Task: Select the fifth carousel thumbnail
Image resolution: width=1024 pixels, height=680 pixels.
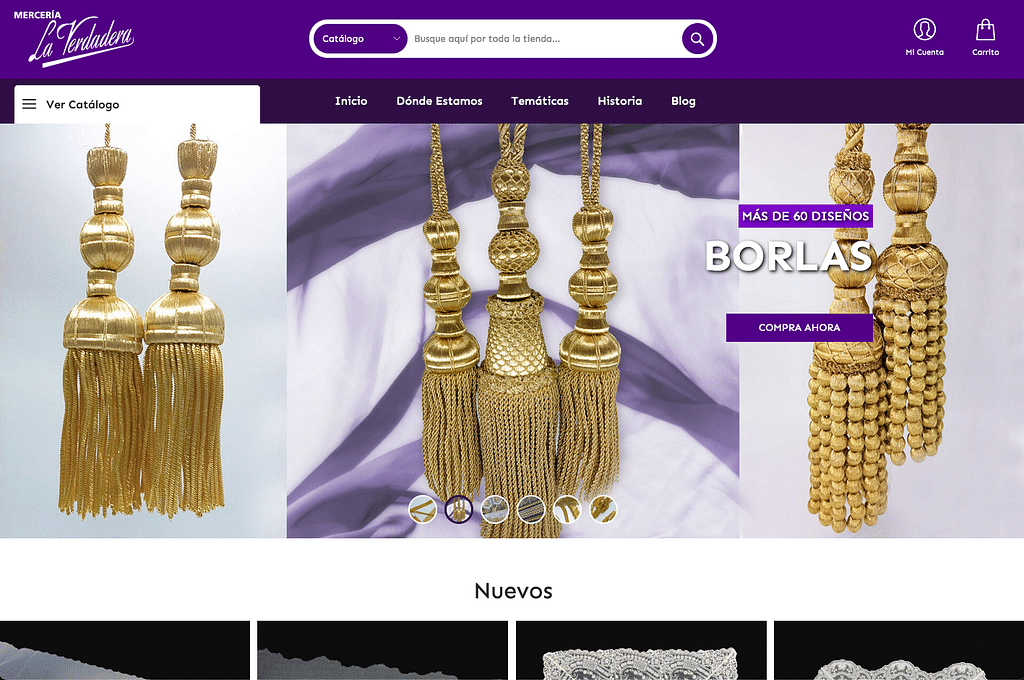Action: point(567,509)
